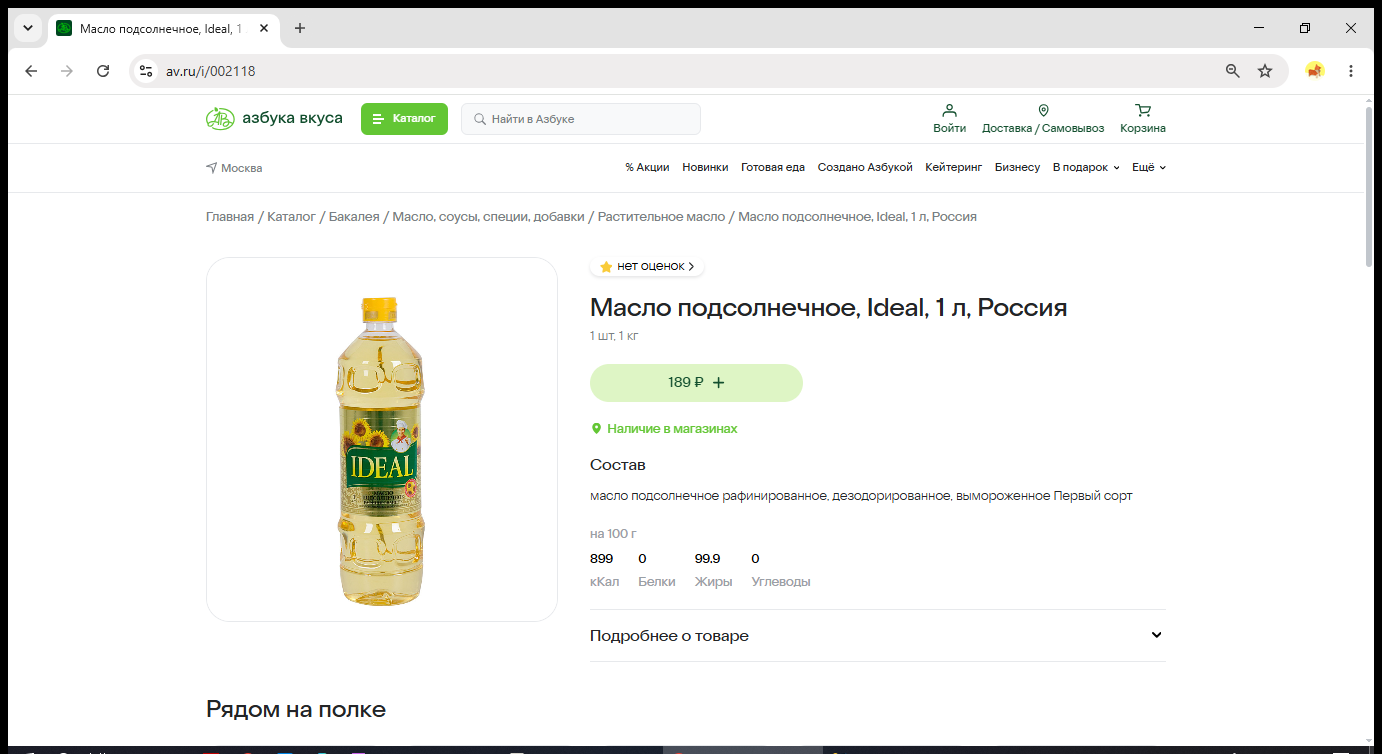Click the green Наличие в магазинах pin icon
This screenshot has height=754, width=1382.
597,429
